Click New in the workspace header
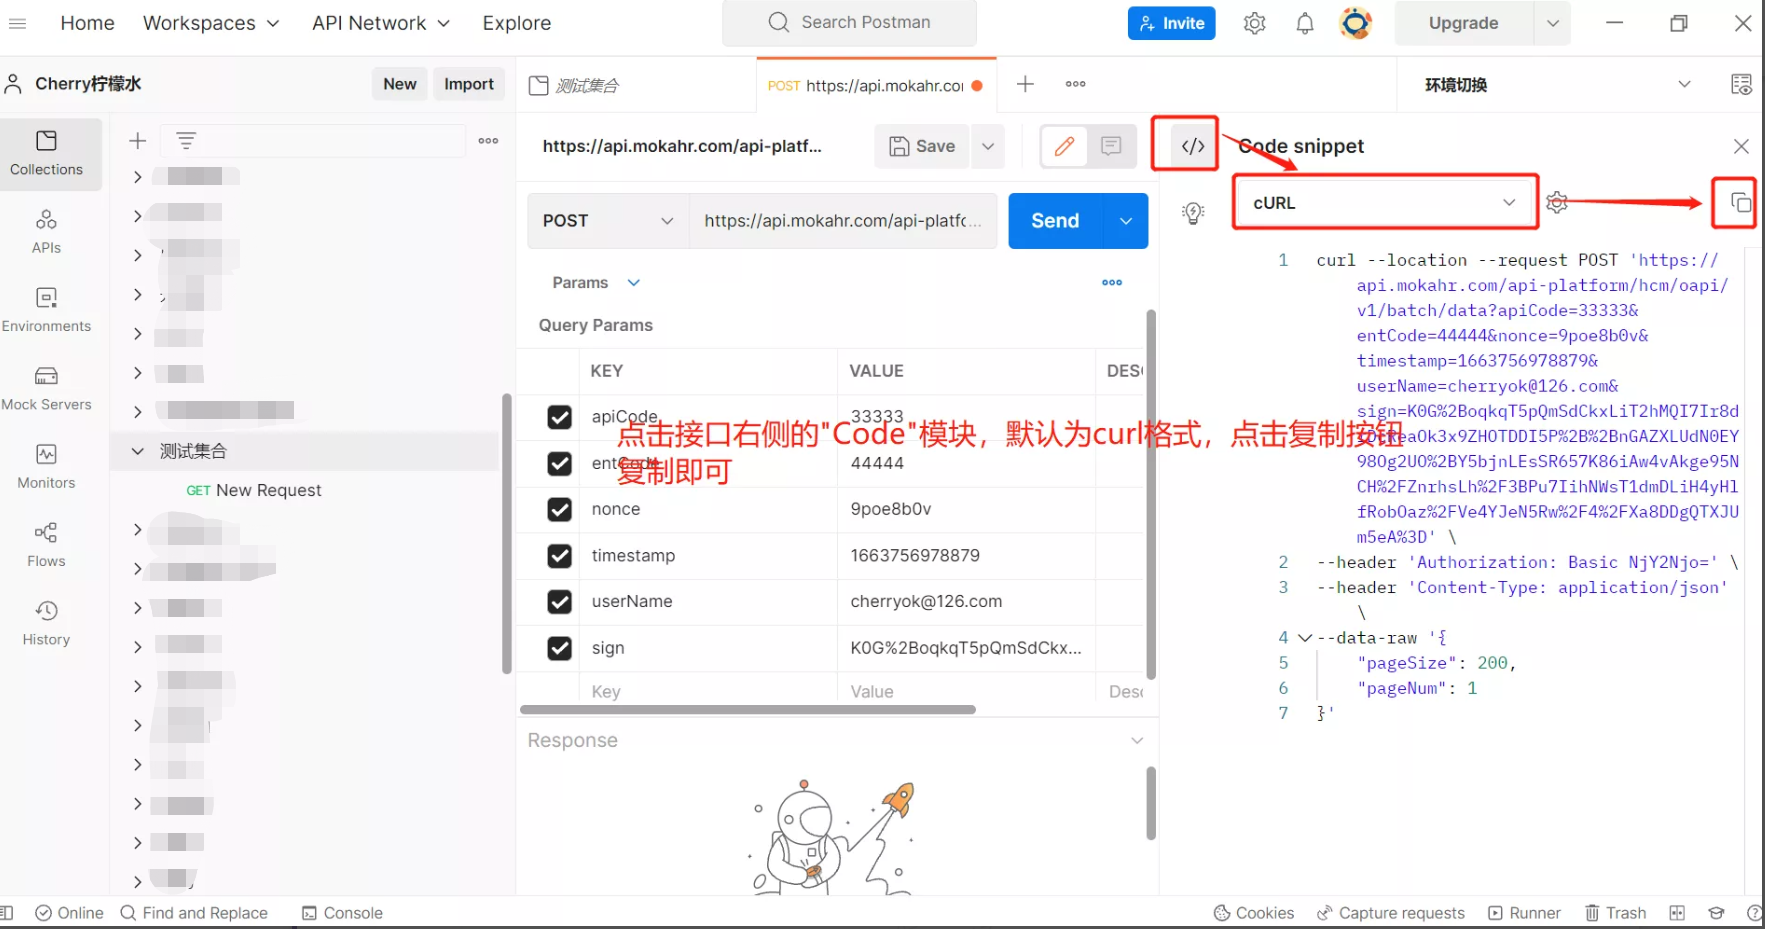The width and height of the screenshot is (1765, 929). (400, 84)
